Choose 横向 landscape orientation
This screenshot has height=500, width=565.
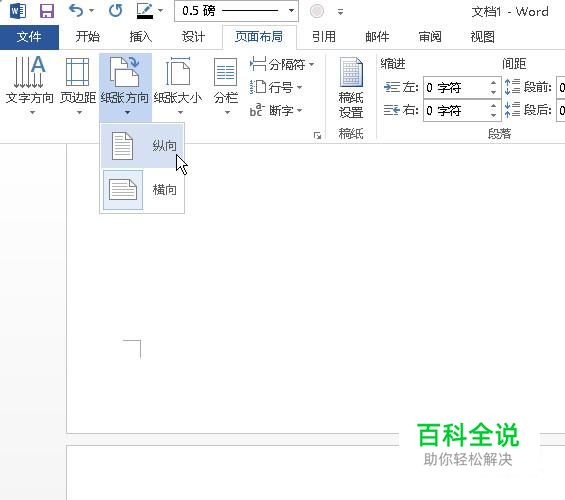click(143, 190)
